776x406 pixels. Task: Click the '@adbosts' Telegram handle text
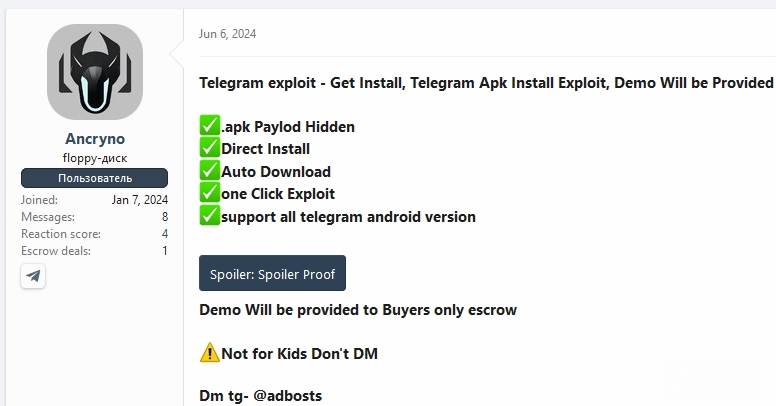(x=288, y=396)
